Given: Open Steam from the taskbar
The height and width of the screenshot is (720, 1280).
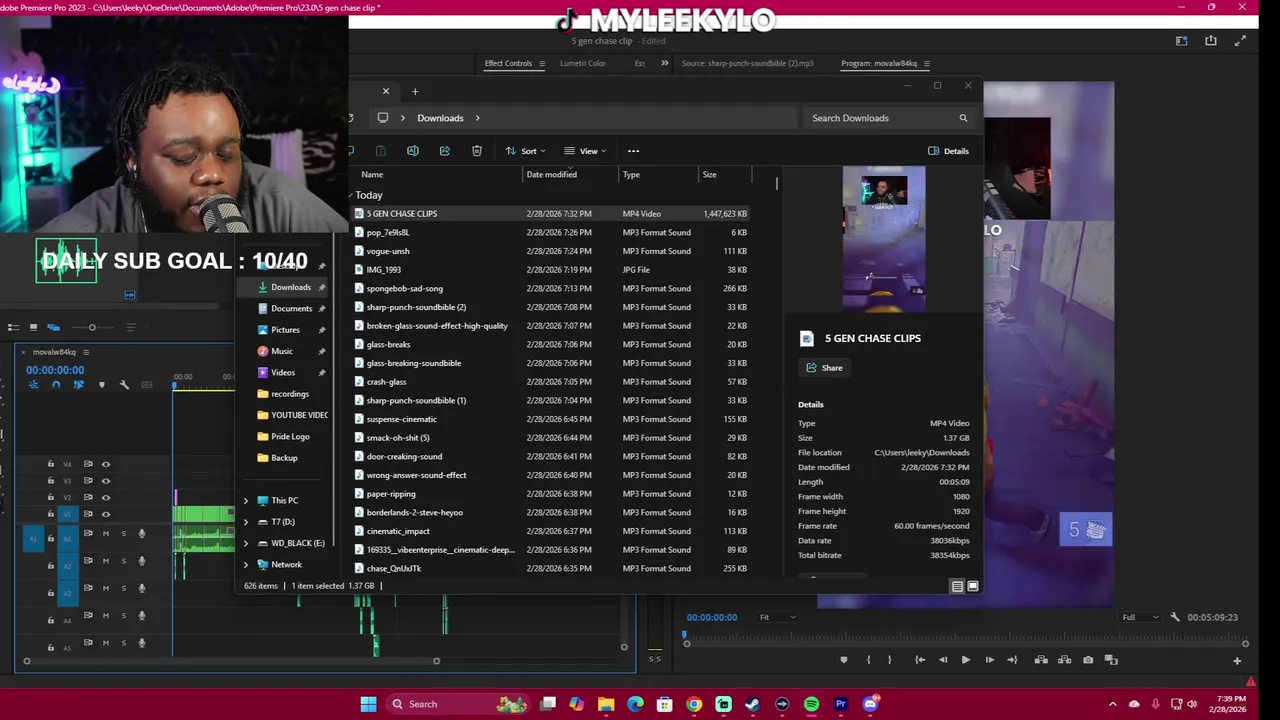Looking at the screenshot, I should click(752, 704).
